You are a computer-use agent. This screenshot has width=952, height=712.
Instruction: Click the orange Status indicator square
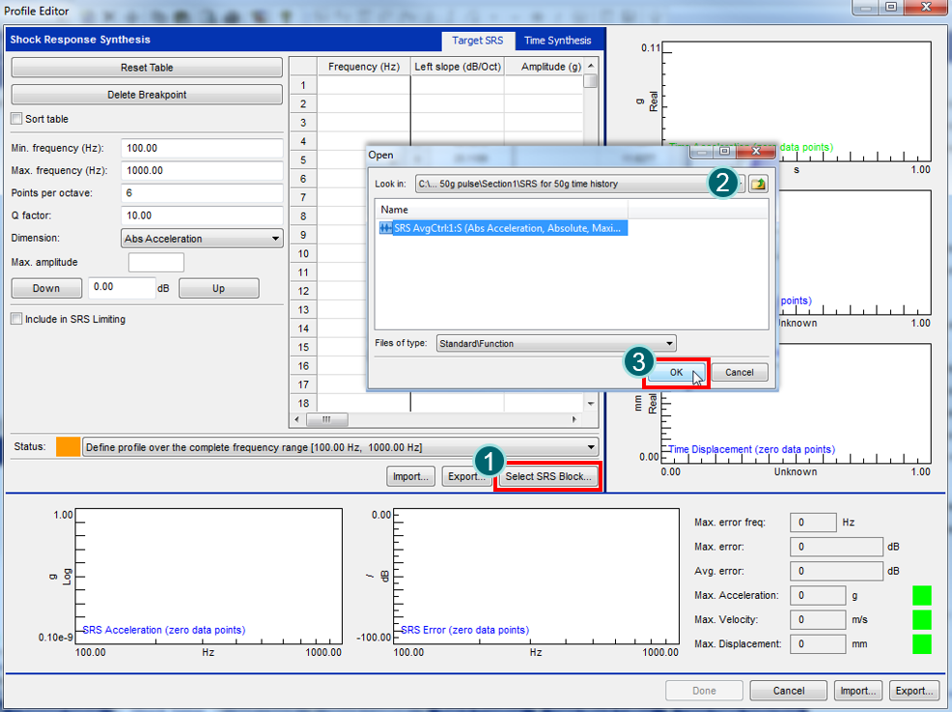[68, 447]
